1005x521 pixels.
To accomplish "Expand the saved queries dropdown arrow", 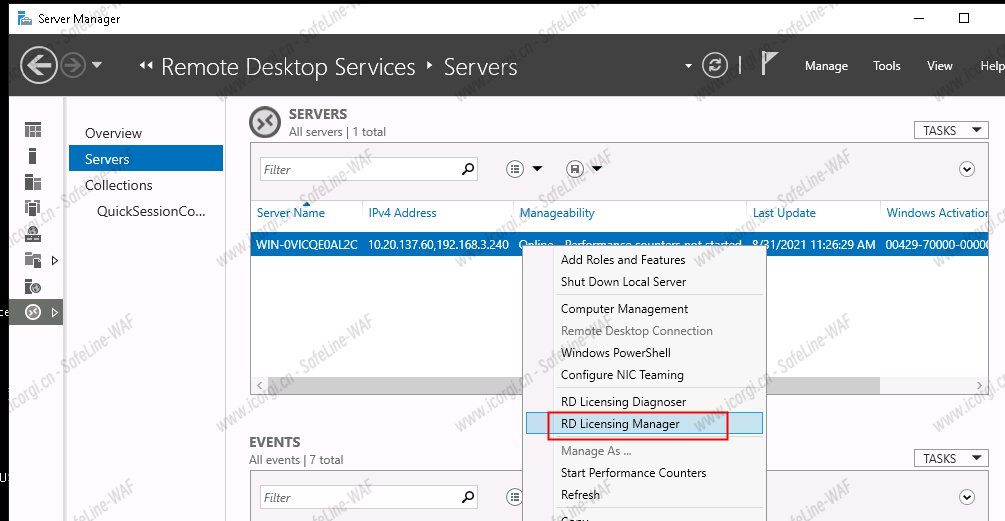I will coord(597,169).
